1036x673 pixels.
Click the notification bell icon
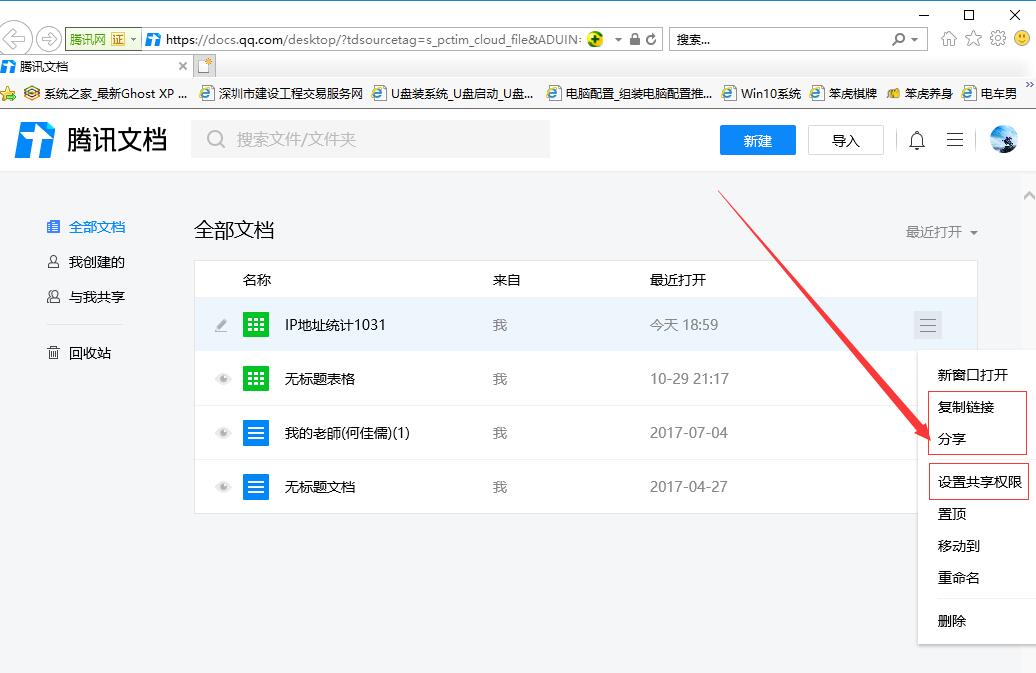click(x=917, y=141)
